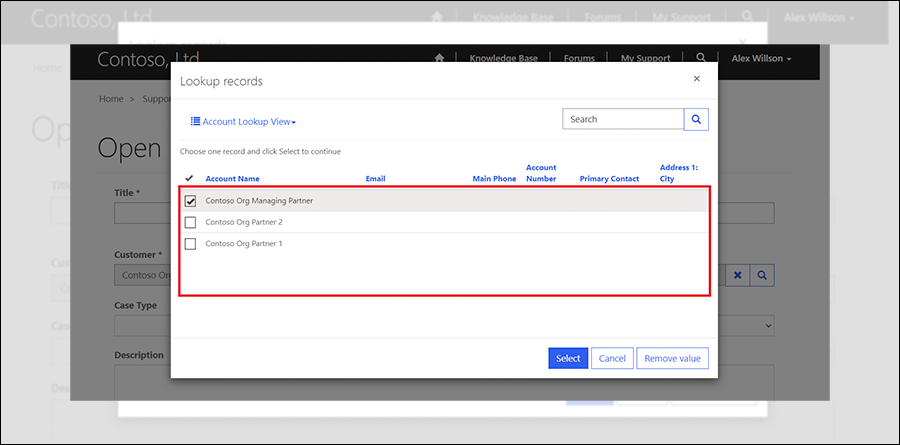Click the Search input field
This screenshot has width=900, height=445.
(x=623, y=119)
